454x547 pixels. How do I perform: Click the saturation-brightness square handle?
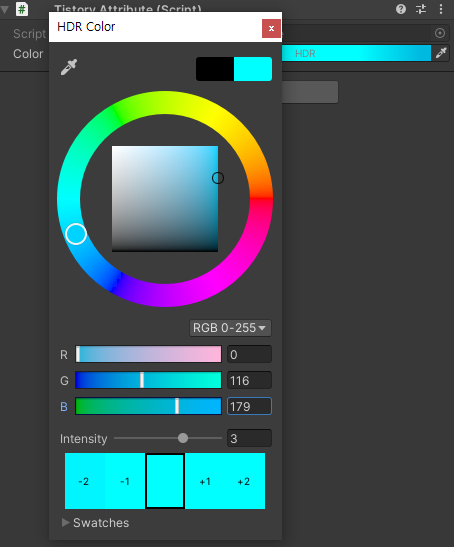click(x=218, y=178)
